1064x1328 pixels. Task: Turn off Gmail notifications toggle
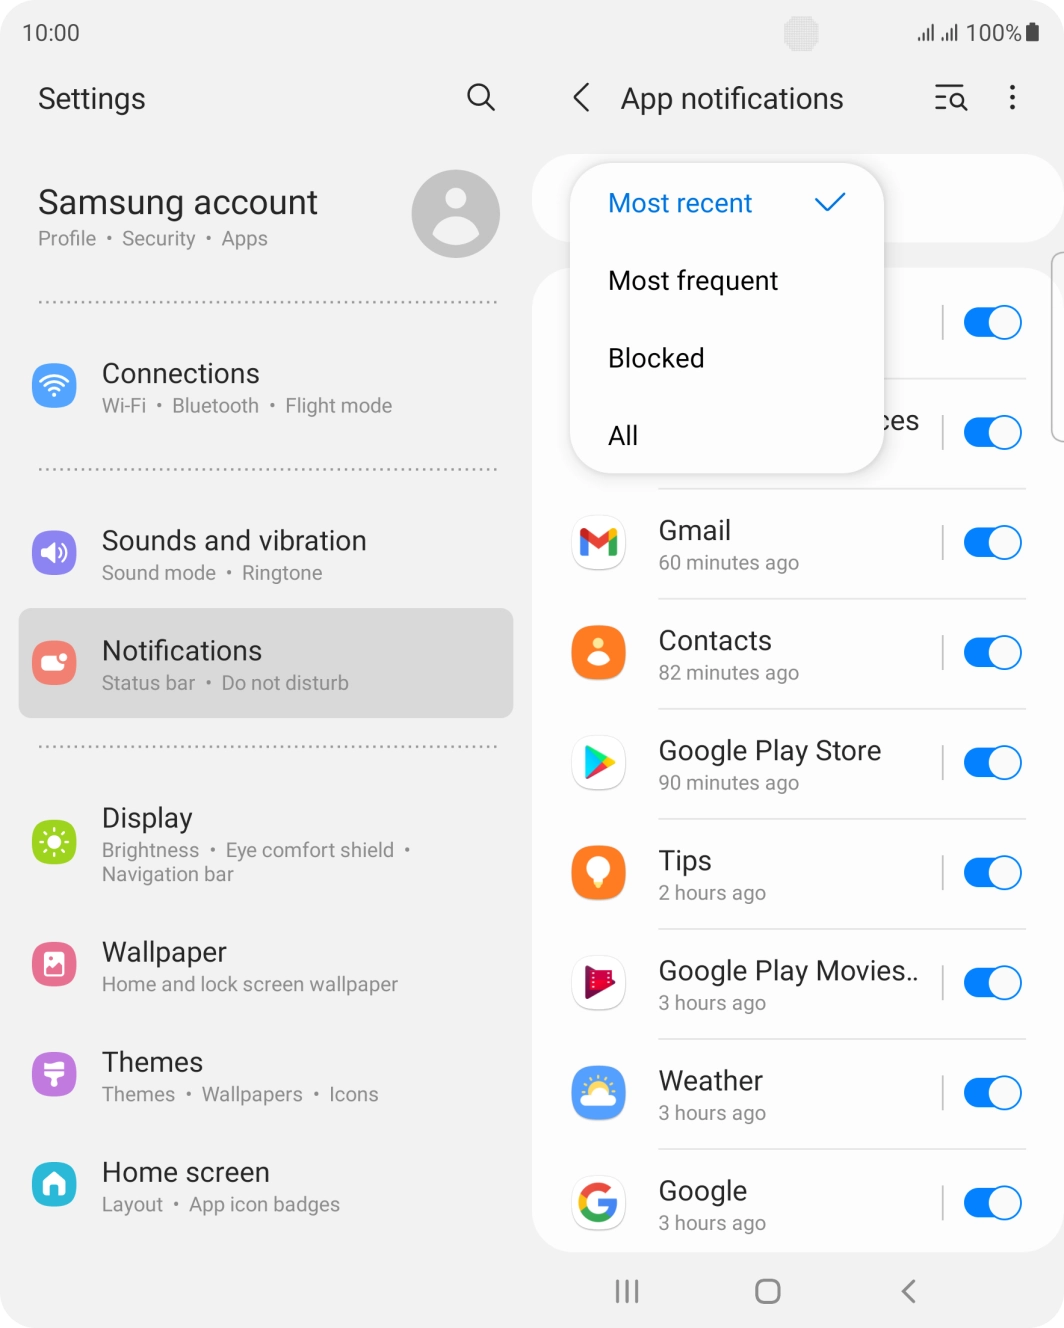click(992, 542)
